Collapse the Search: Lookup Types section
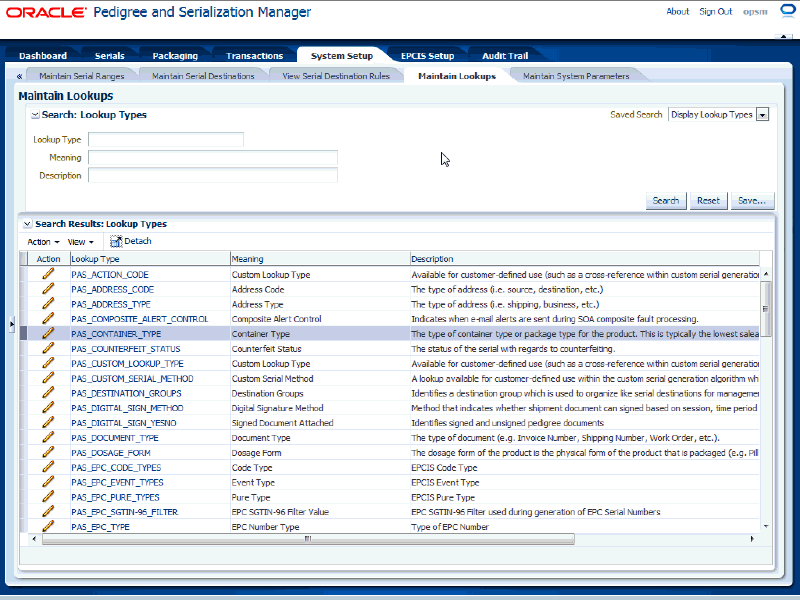The image size is (800, 600). click(x=35, y=115)
